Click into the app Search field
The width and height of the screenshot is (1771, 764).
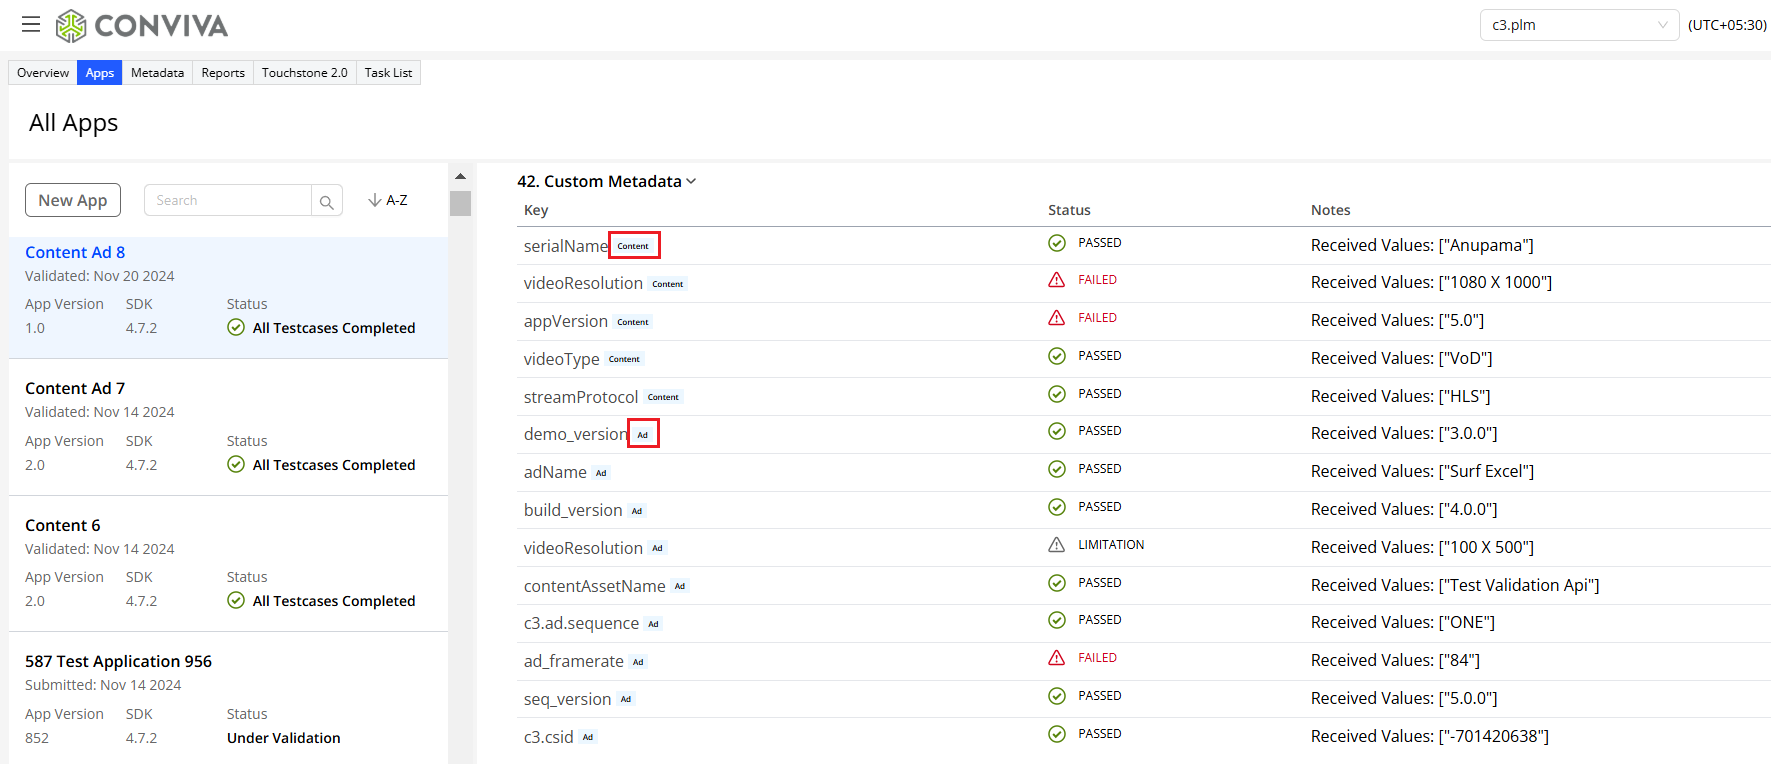click(x=228, y=200)
